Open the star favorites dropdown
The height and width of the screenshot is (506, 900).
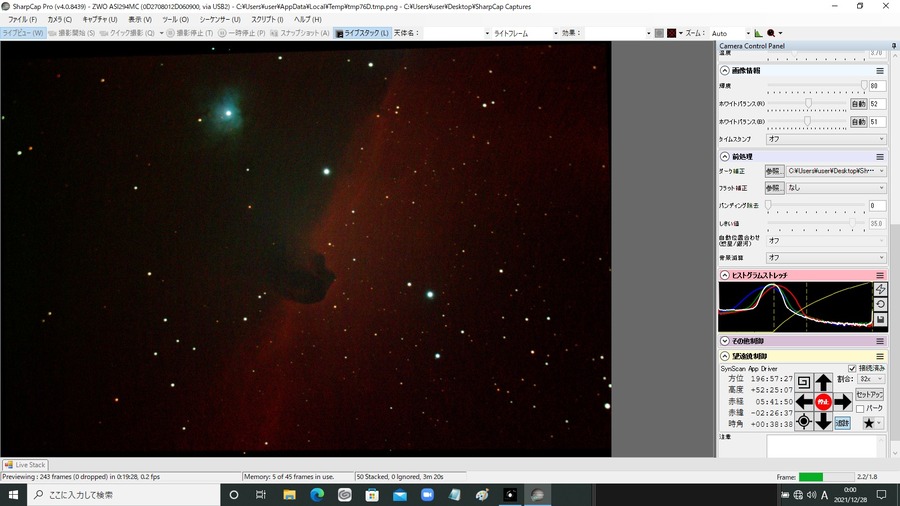872,423
